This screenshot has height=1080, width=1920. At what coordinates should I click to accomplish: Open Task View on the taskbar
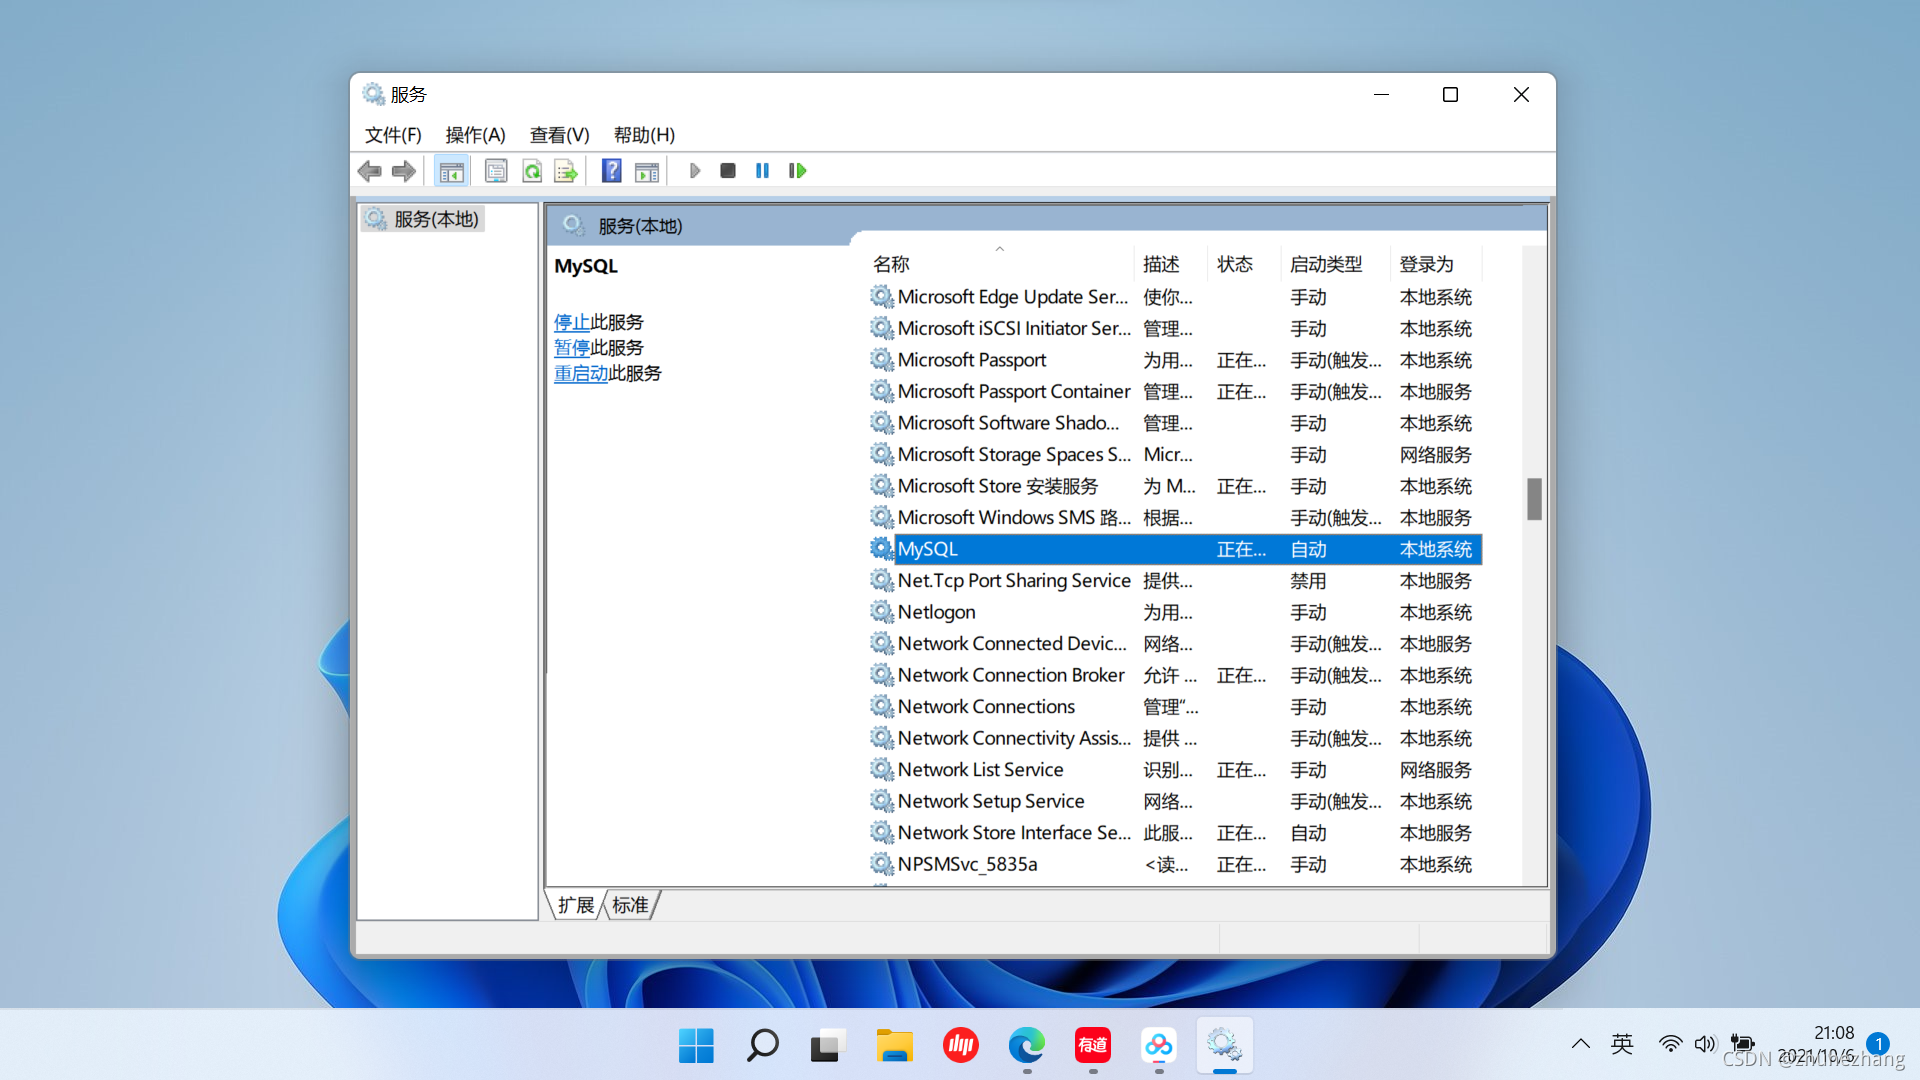click(828, 1046)
